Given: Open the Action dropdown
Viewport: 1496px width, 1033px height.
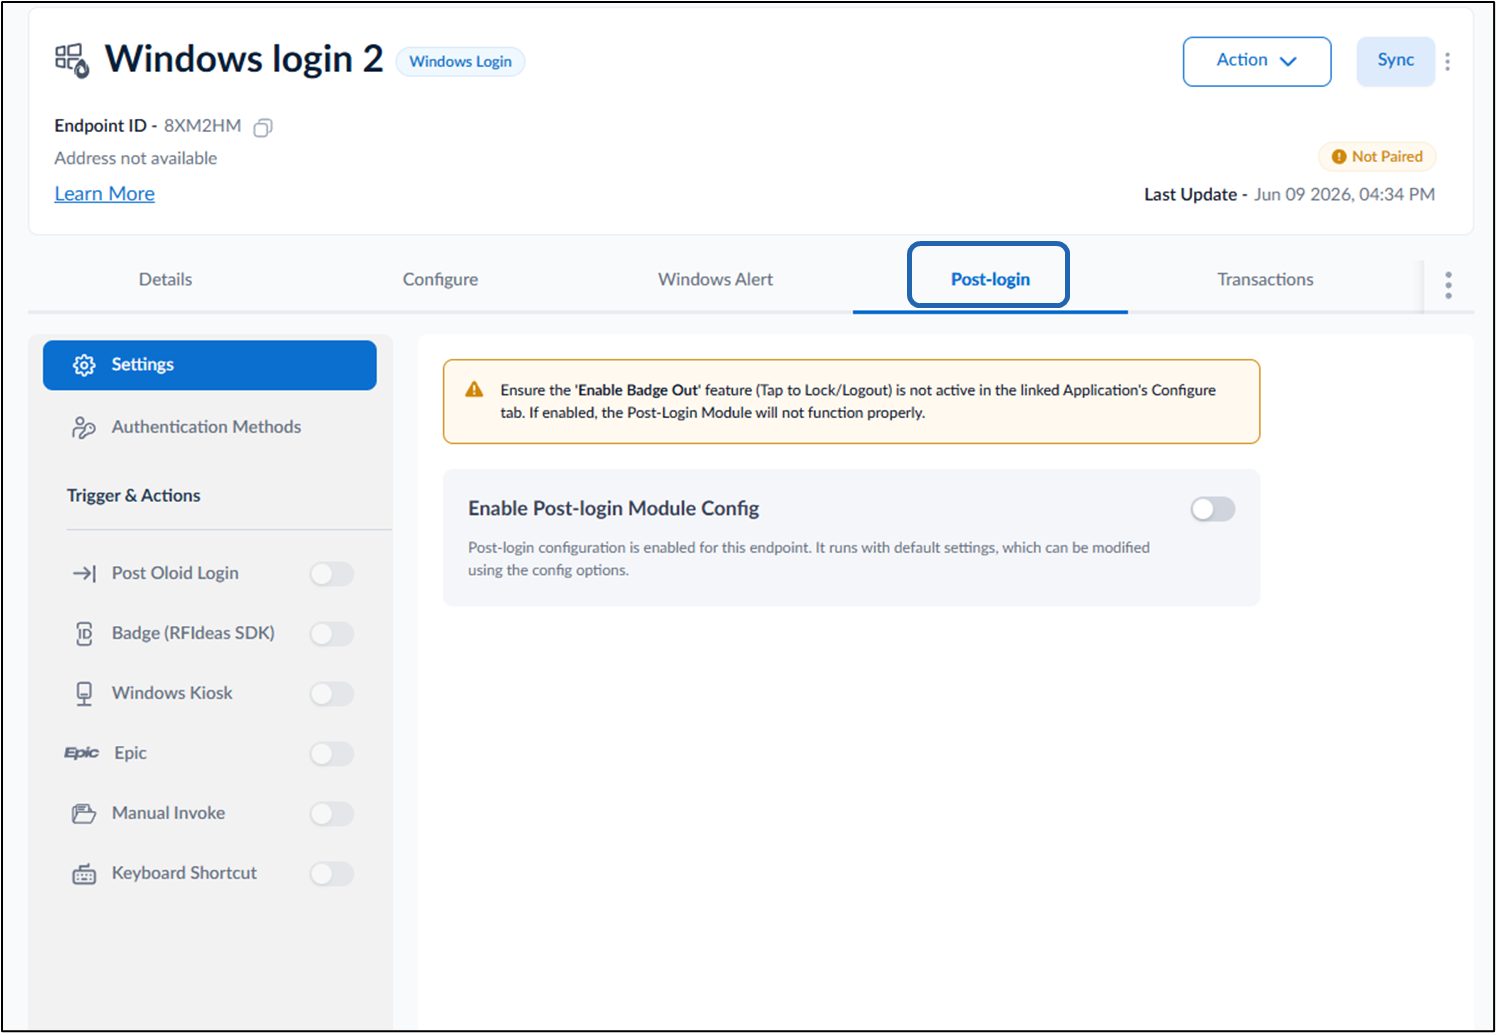Looking at the screenshot, I should tap(1257, 61).
